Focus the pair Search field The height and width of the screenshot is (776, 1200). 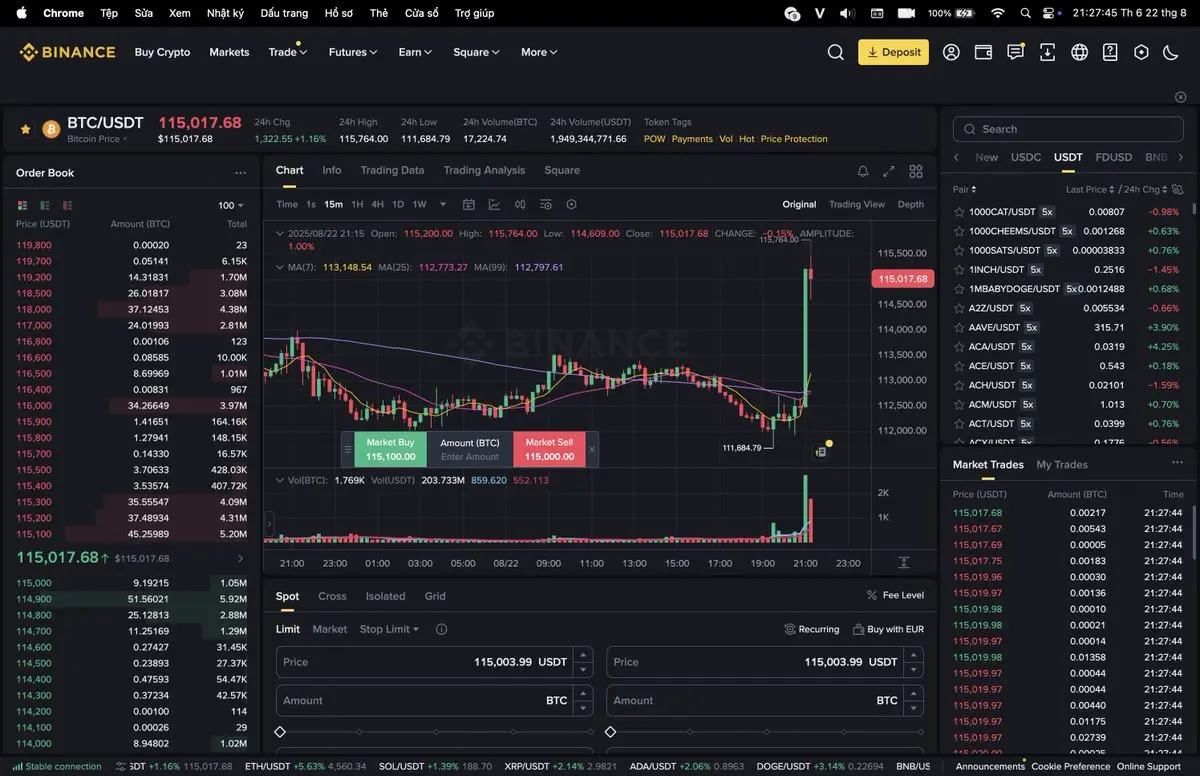1066,129
